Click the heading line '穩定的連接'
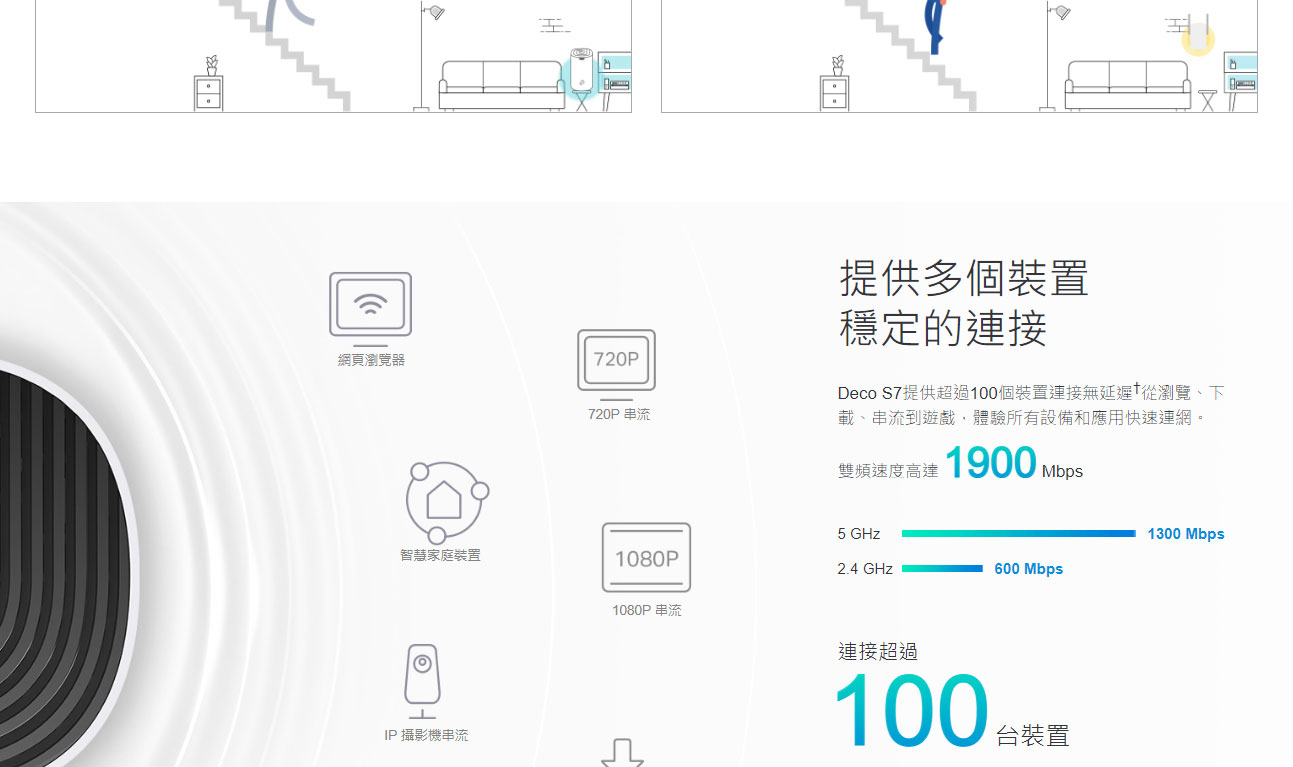The image size is (1293, 767). click(943, 328)
